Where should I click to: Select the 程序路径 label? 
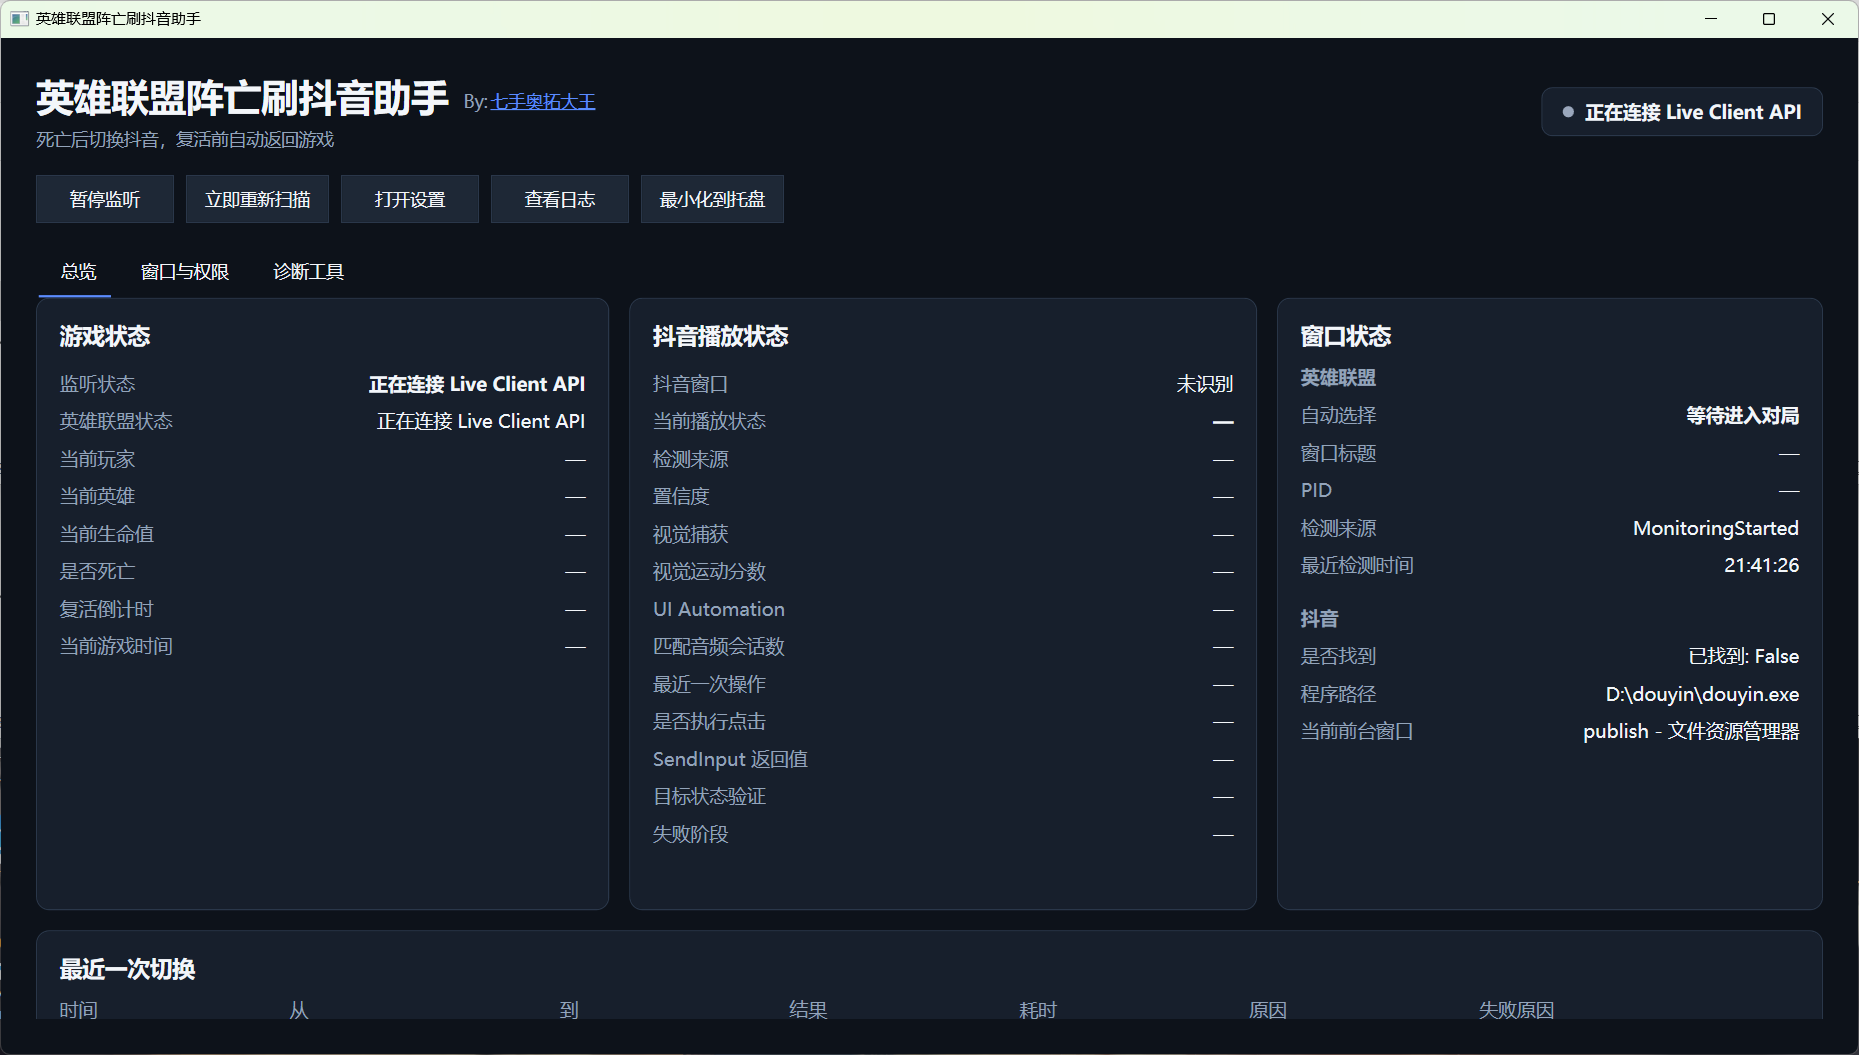point(1339,694)
